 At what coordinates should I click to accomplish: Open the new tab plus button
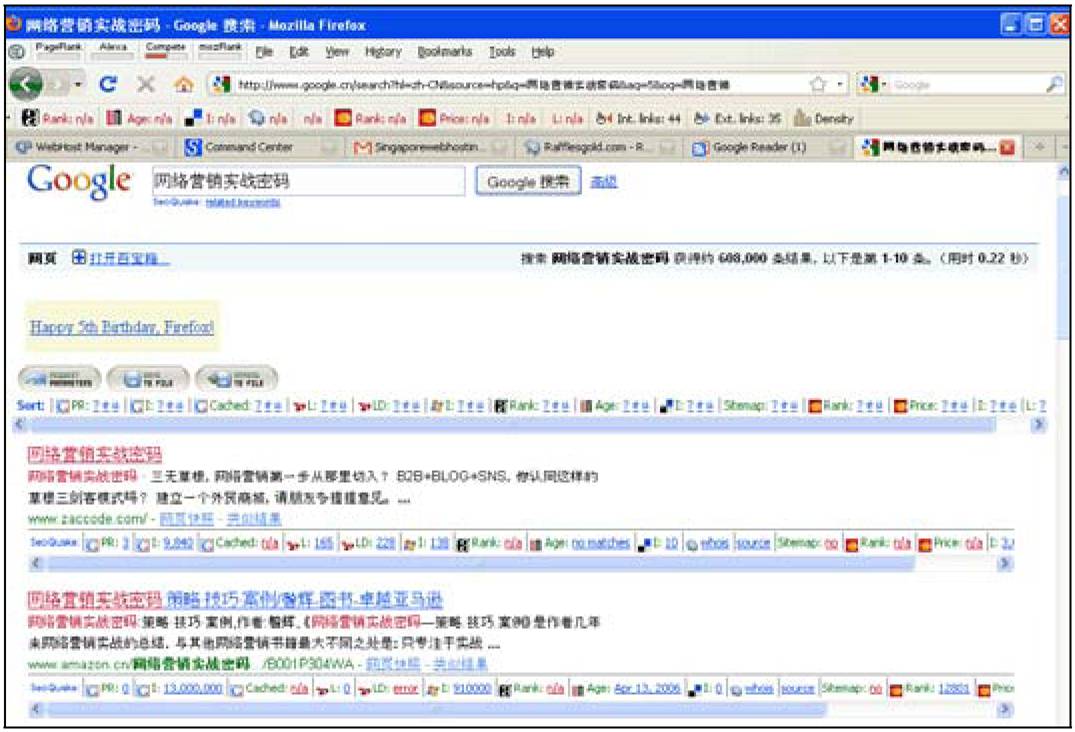1040,147
